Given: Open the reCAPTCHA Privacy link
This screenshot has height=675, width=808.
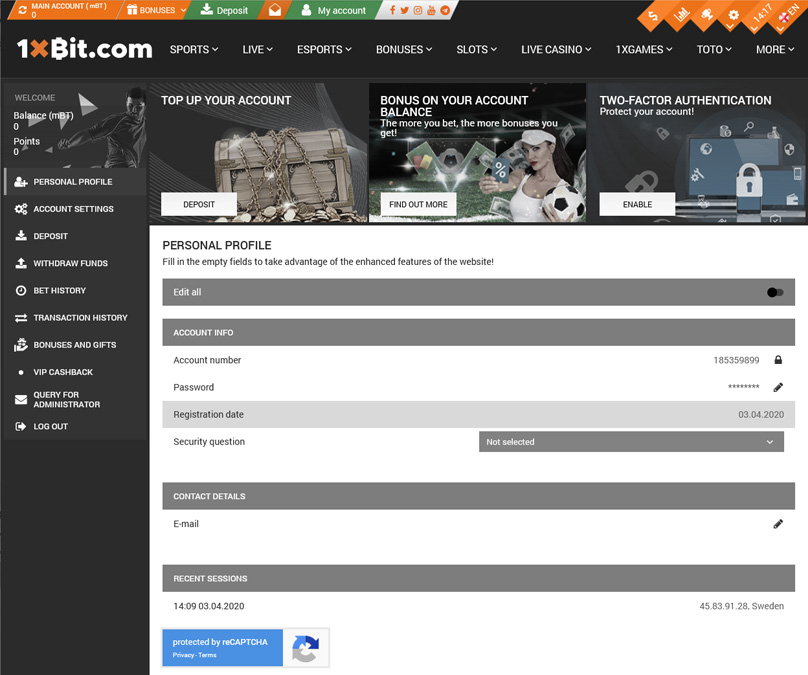Looking at the screenshot, I should [183, 655].
